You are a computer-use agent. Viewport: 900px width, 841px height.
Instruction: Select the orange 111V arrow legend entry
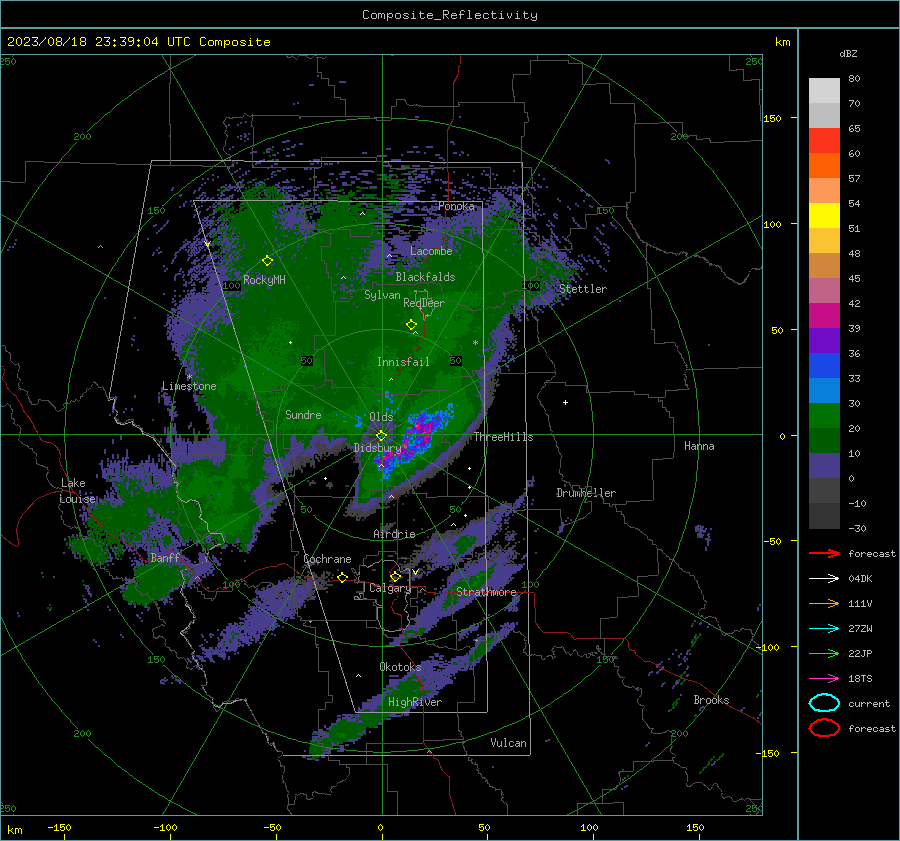(x=824, y=603)
